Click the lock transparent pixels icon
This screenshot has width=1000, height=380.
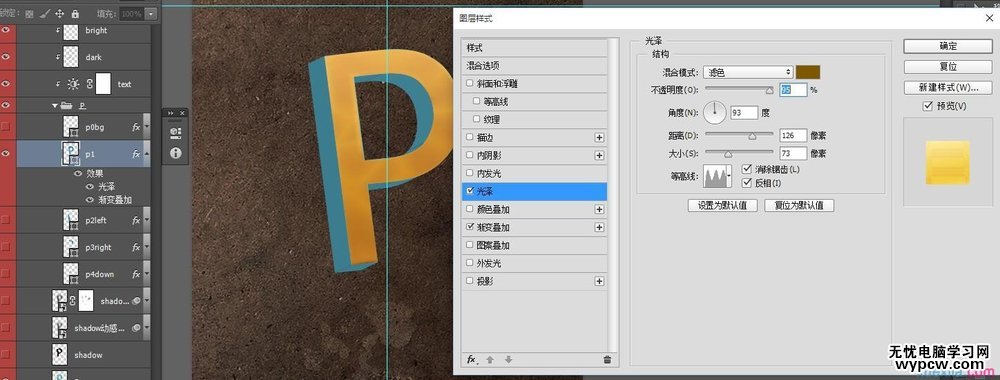[29, 13]
